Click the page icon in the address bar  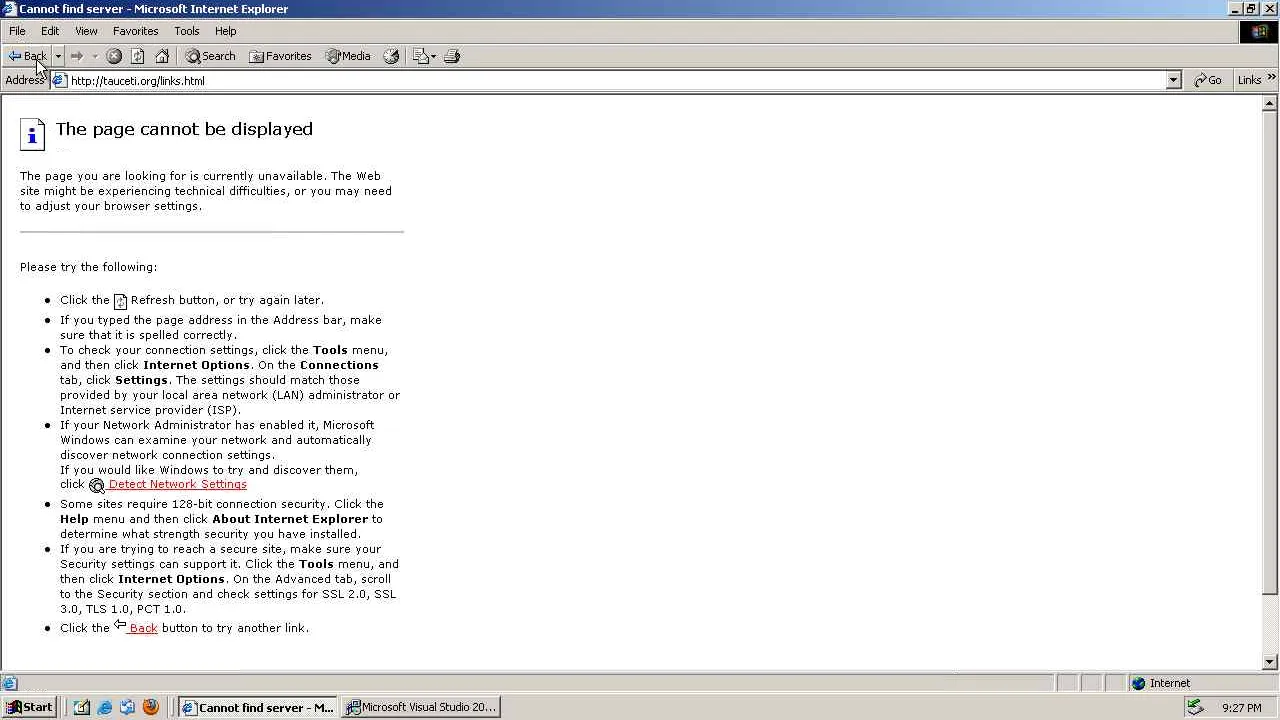click(x=60, y=81)
